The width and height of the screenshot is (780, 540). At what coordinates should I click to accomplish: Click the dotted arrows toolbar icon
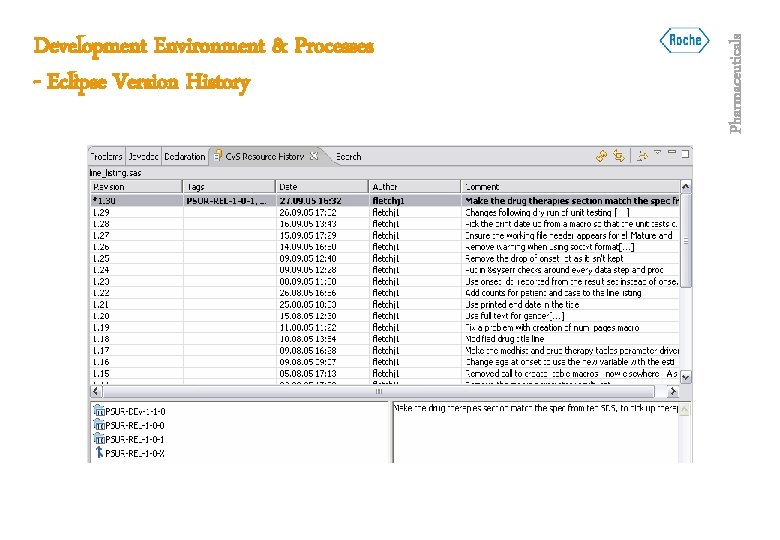pyautogui.click(x=642, y=156)
